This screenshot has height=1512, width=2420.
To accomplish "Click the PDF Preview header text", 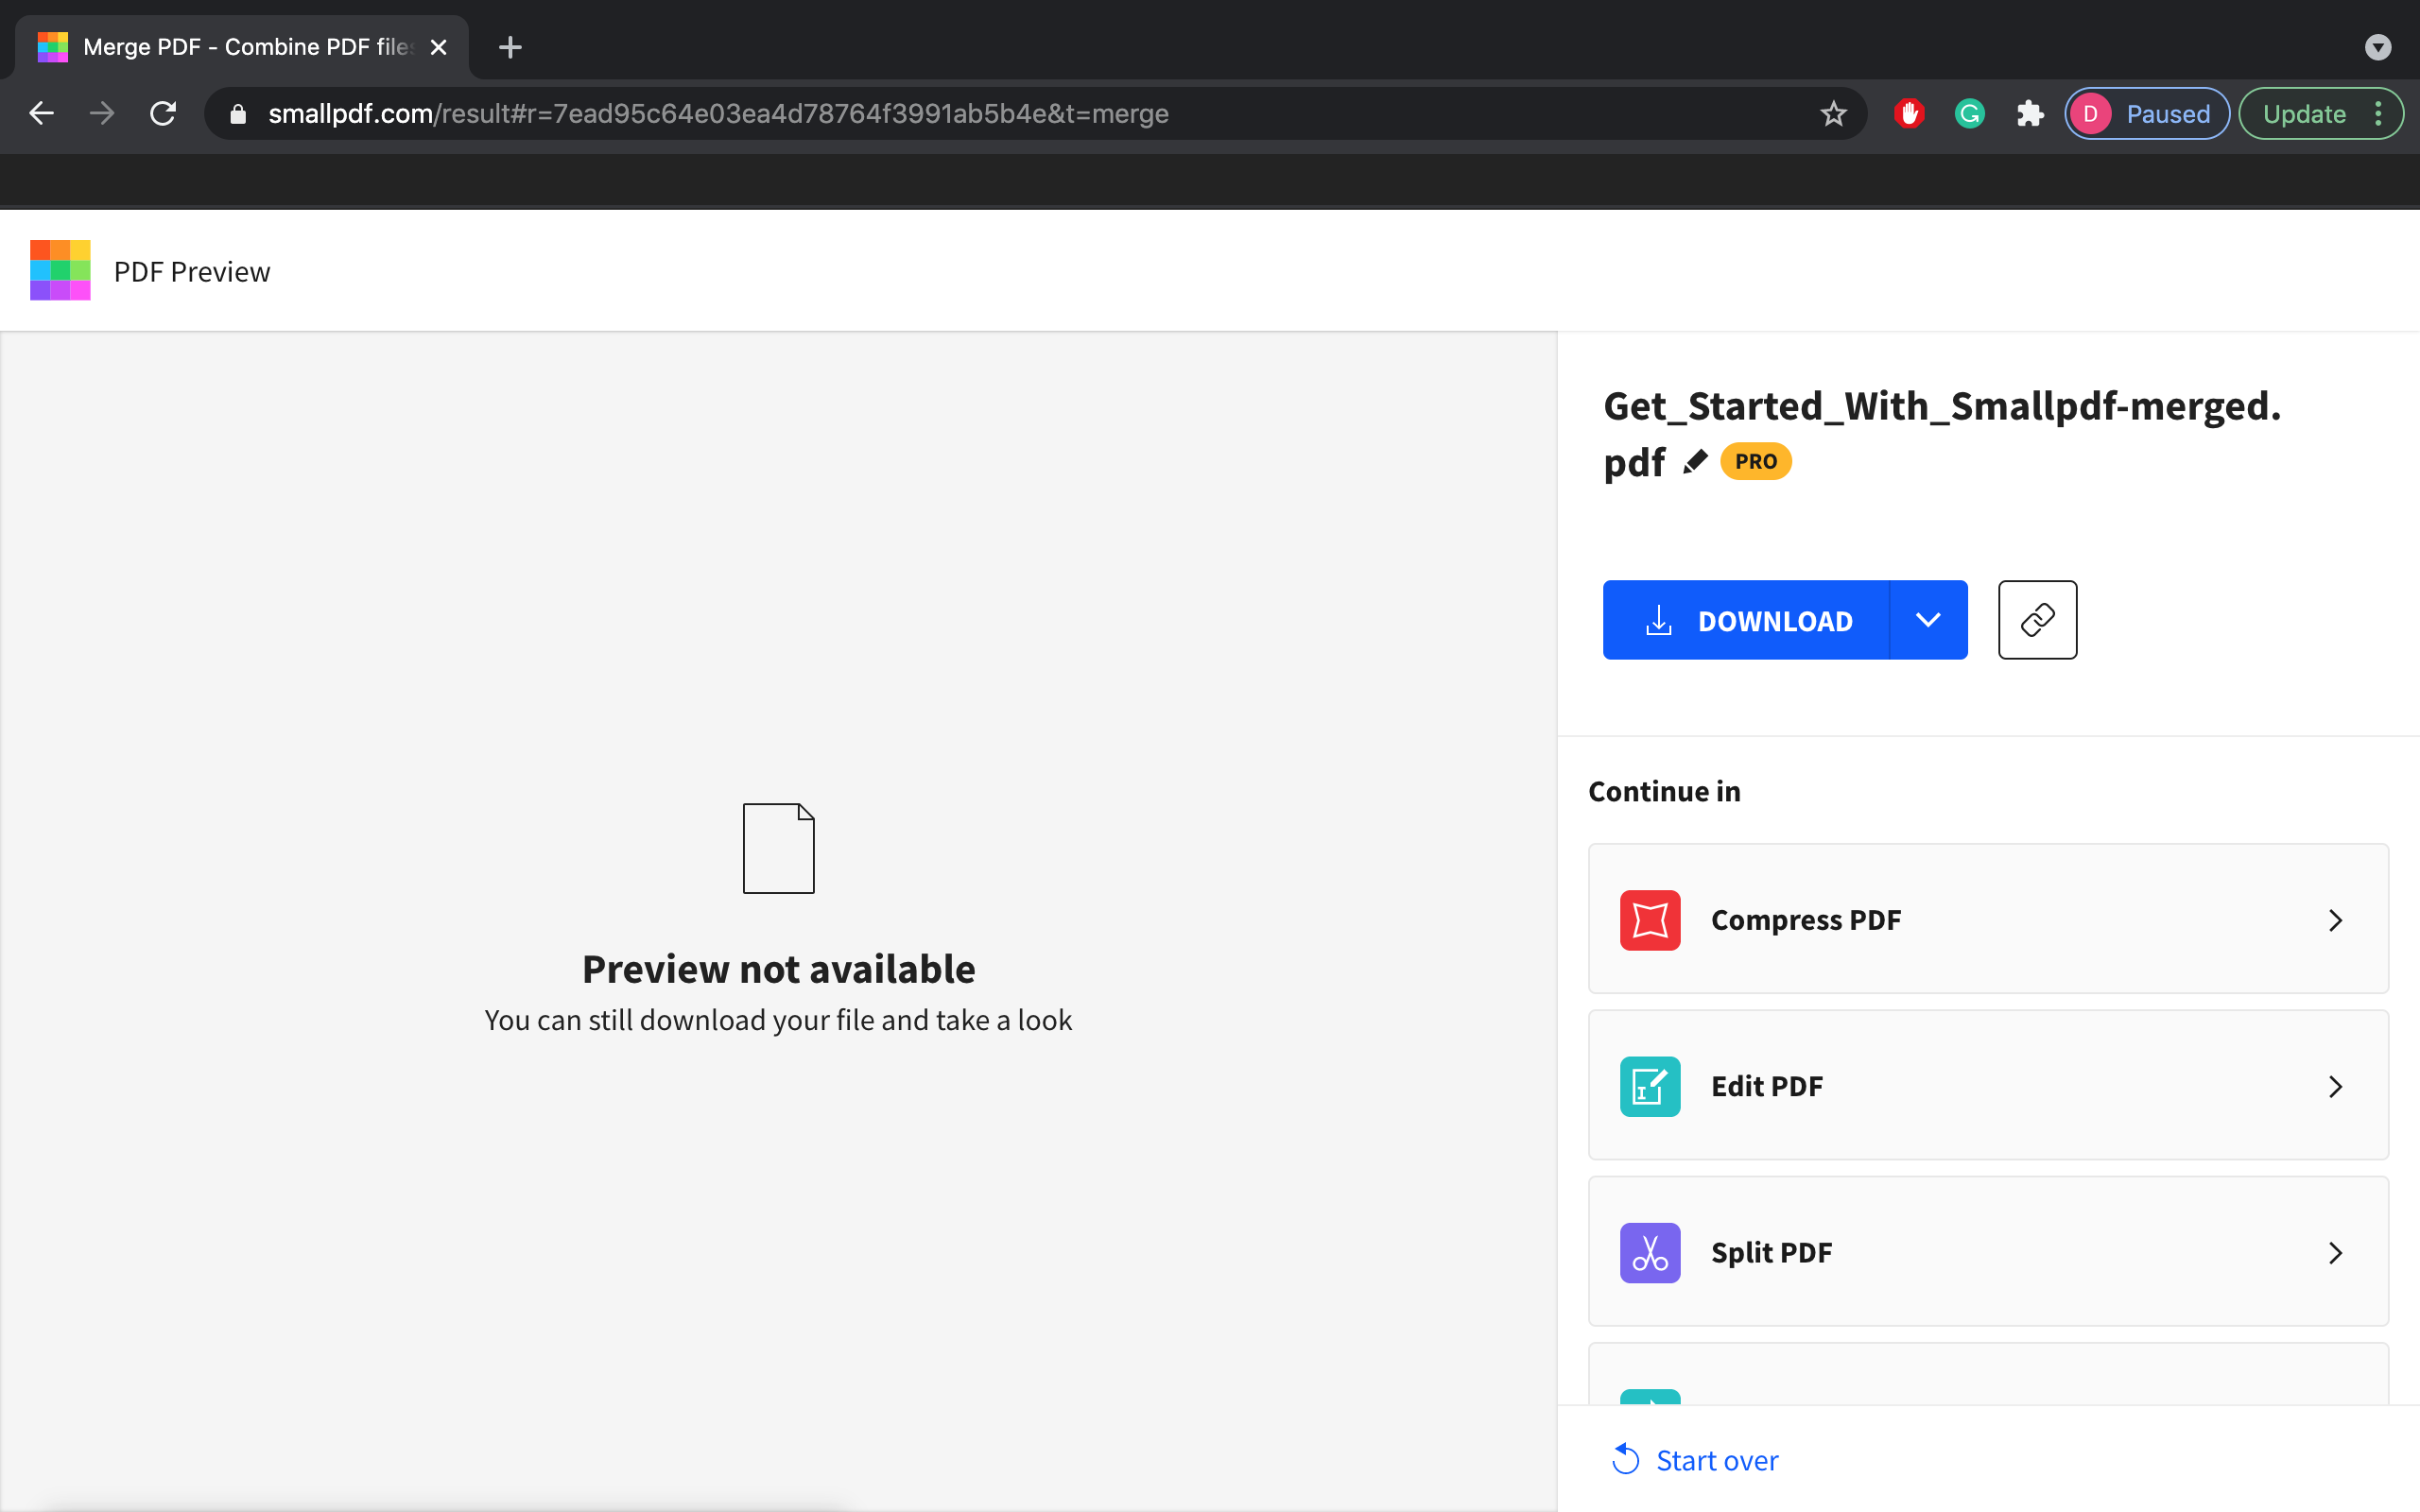I will tap(192, 271).
